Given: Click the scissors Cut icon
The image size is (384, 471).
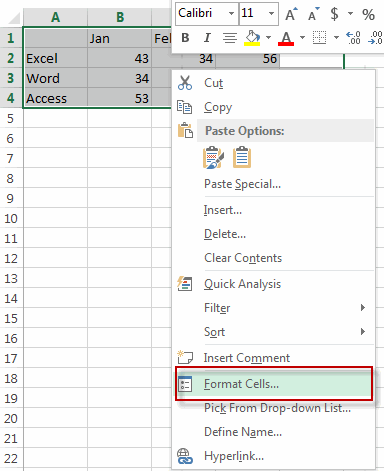Looking at the screenshot, I should (x=185, y=83).
